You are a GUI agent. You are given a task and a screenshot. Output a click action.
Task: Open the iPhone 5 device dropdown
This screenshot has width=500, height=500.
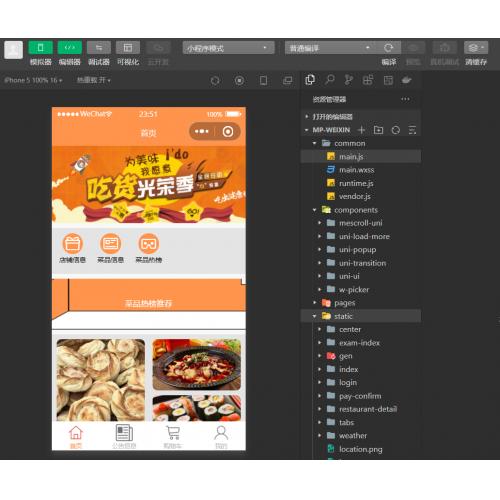(33, 80)
